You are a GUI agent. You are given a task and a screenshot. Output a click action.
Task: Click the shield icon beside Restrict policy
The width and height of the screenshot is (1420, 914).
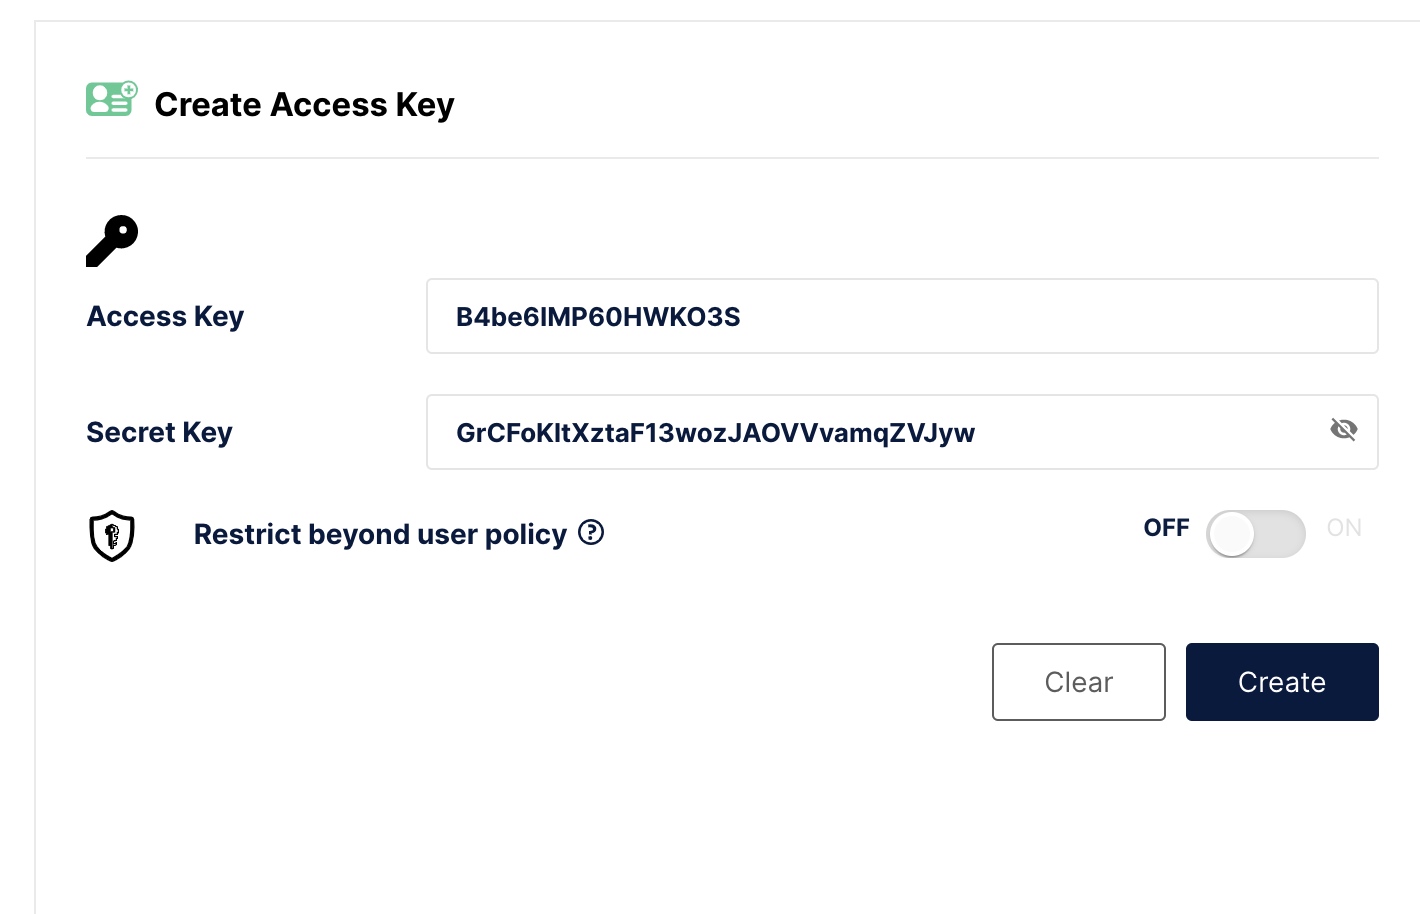pyautogui.click(x=112, y=535)
